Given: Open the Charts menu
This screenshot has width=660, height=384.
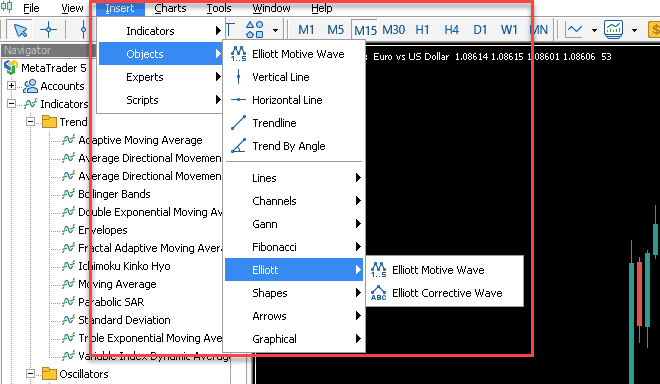Looking at the screenshot, I should tap(170, 8).
